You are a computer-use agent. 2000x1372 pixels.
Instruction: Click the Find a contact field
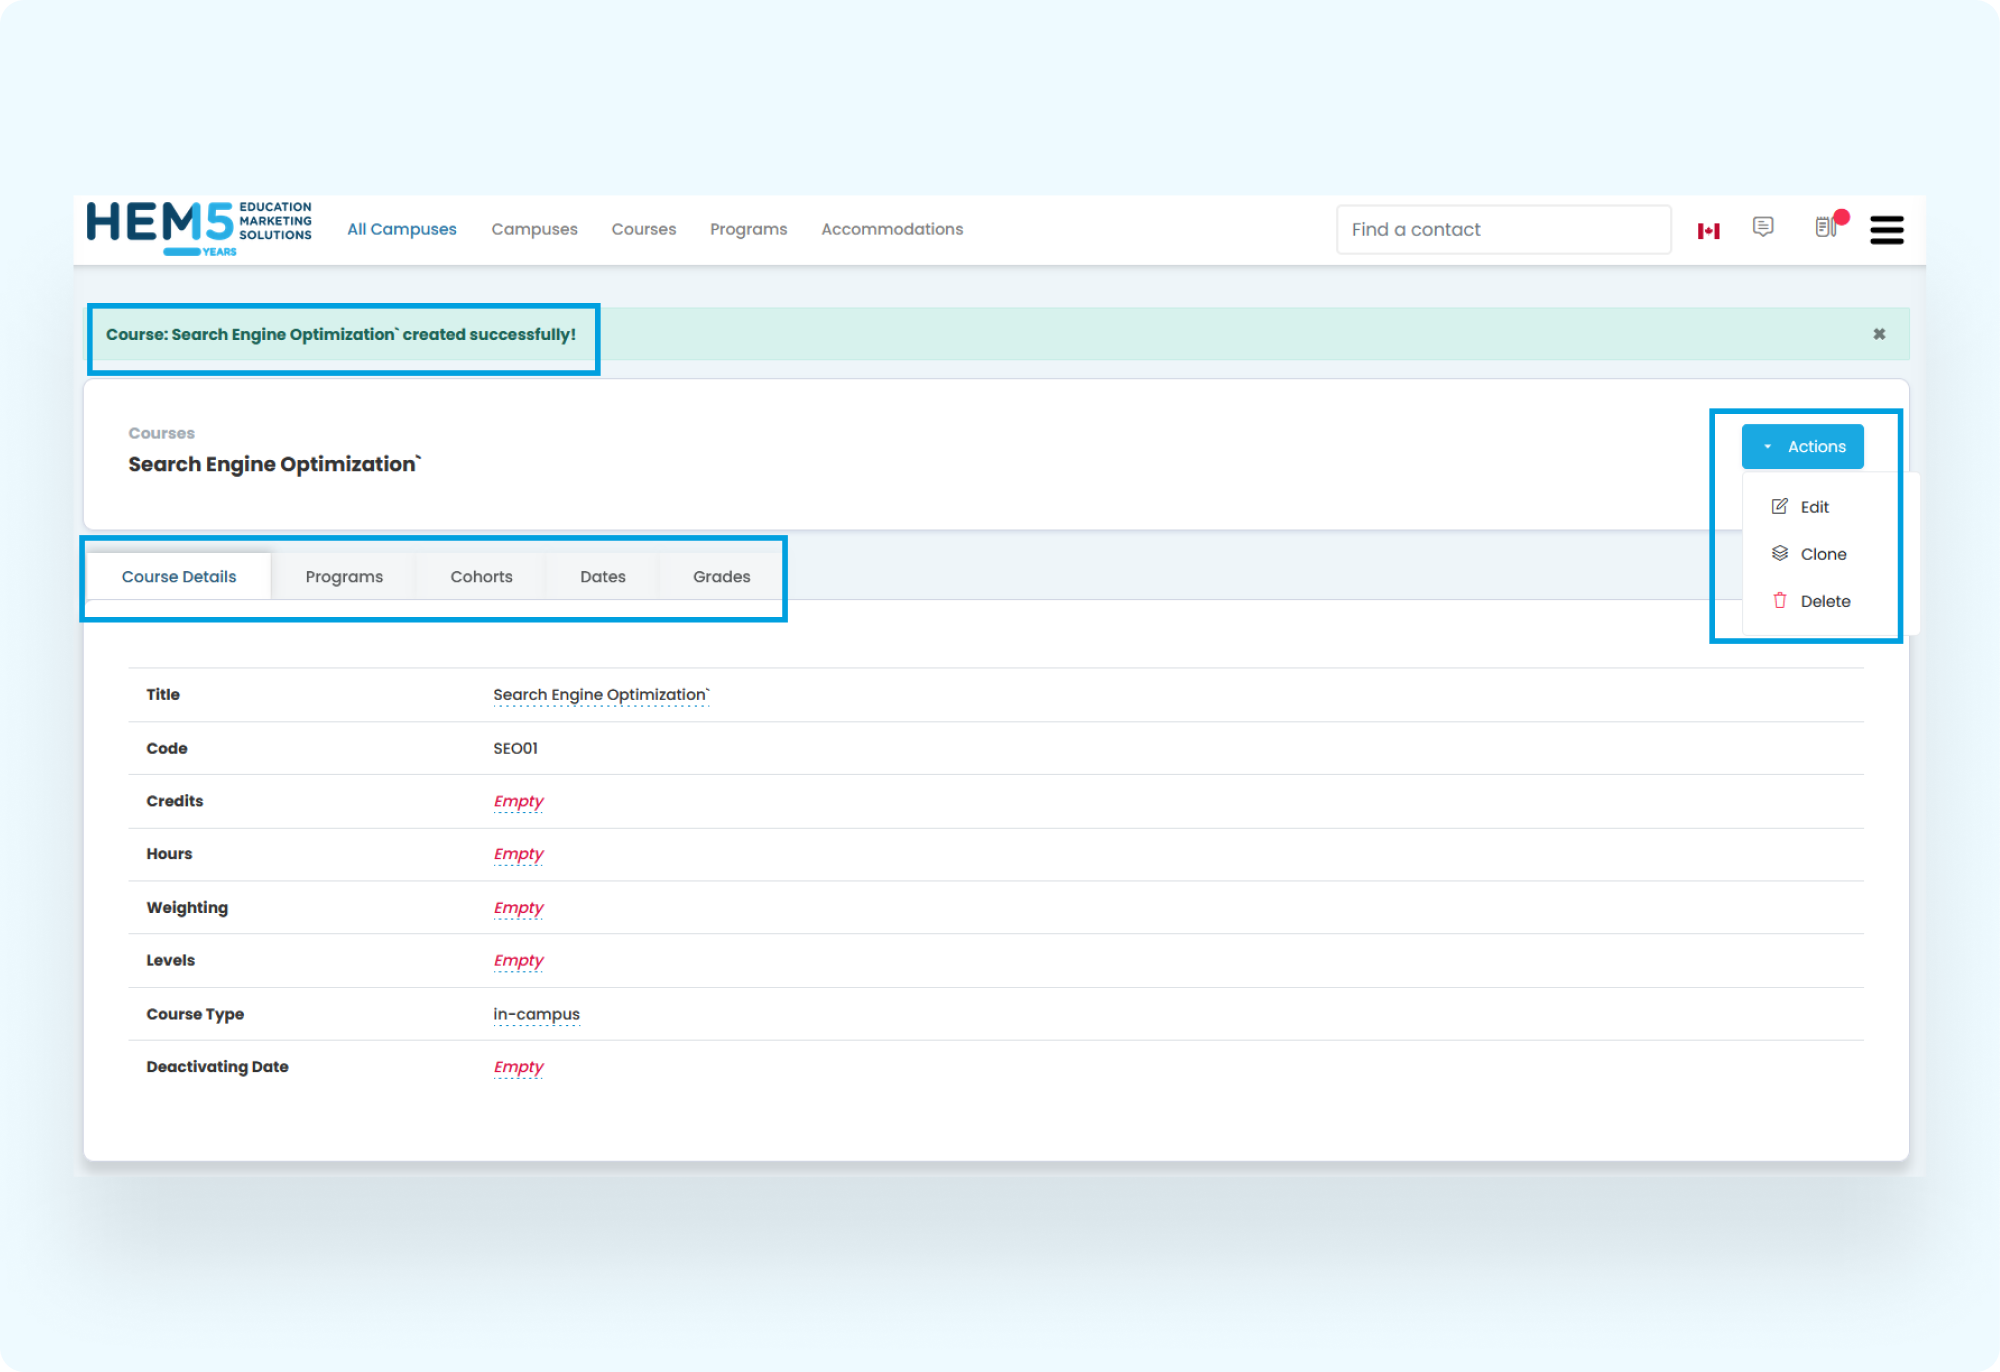click(1502, 229)
